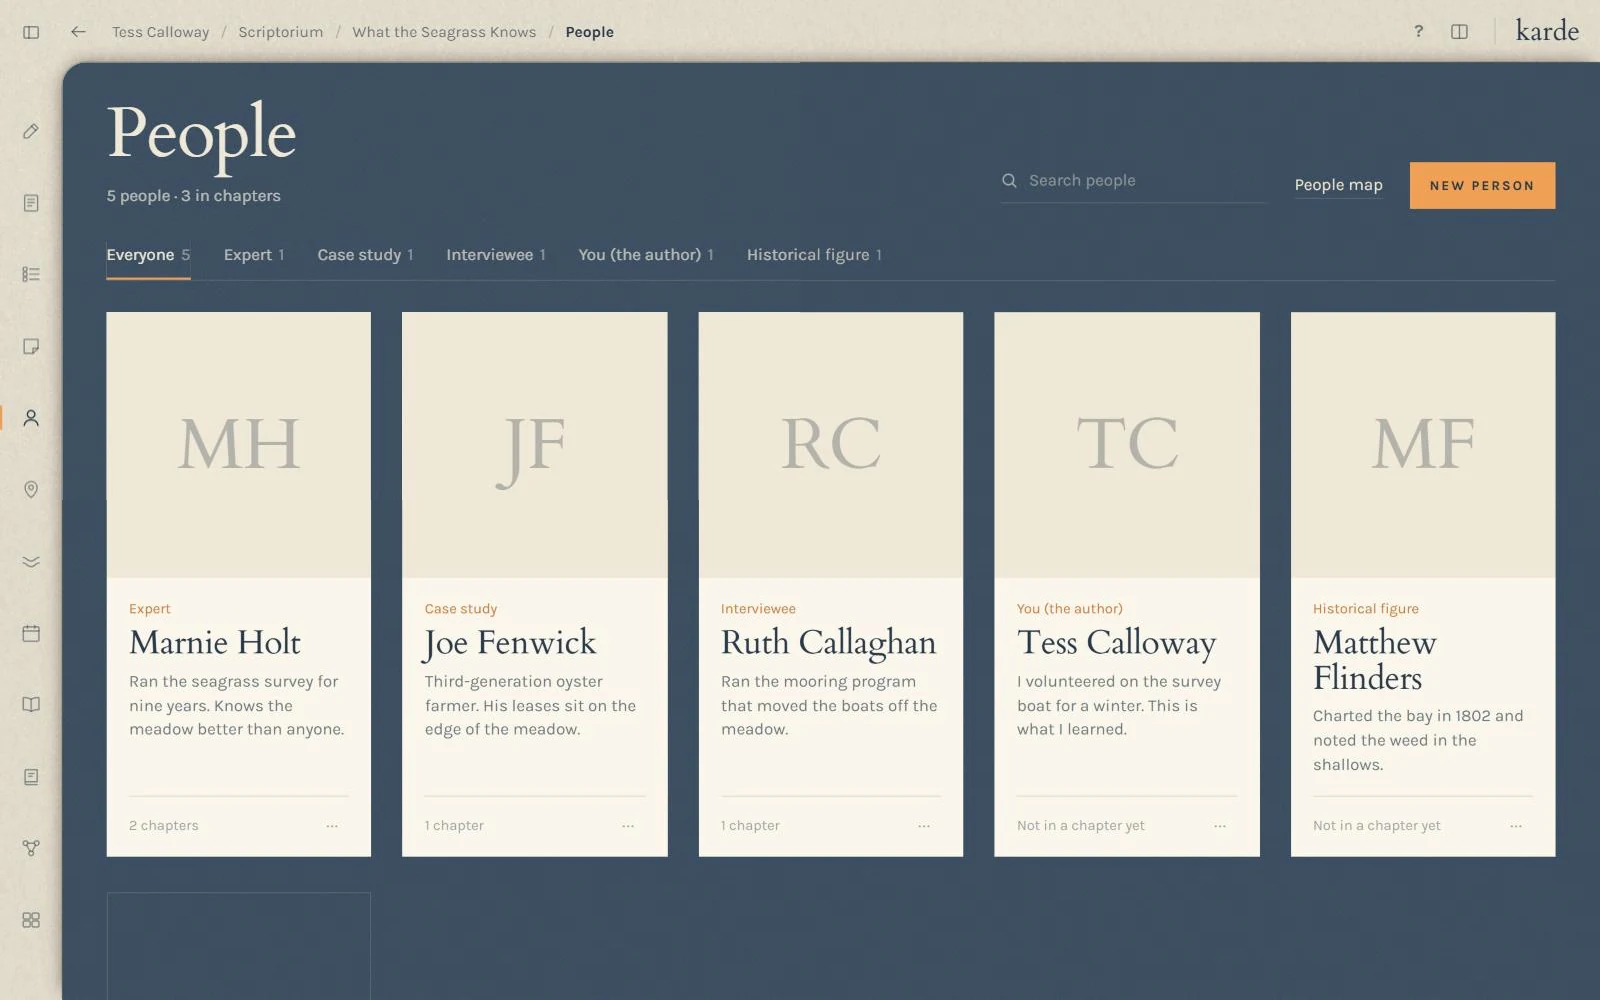Toggle the split panel icon beside help
The height and width of the screenshot is (1000, 1600).
1459,32
